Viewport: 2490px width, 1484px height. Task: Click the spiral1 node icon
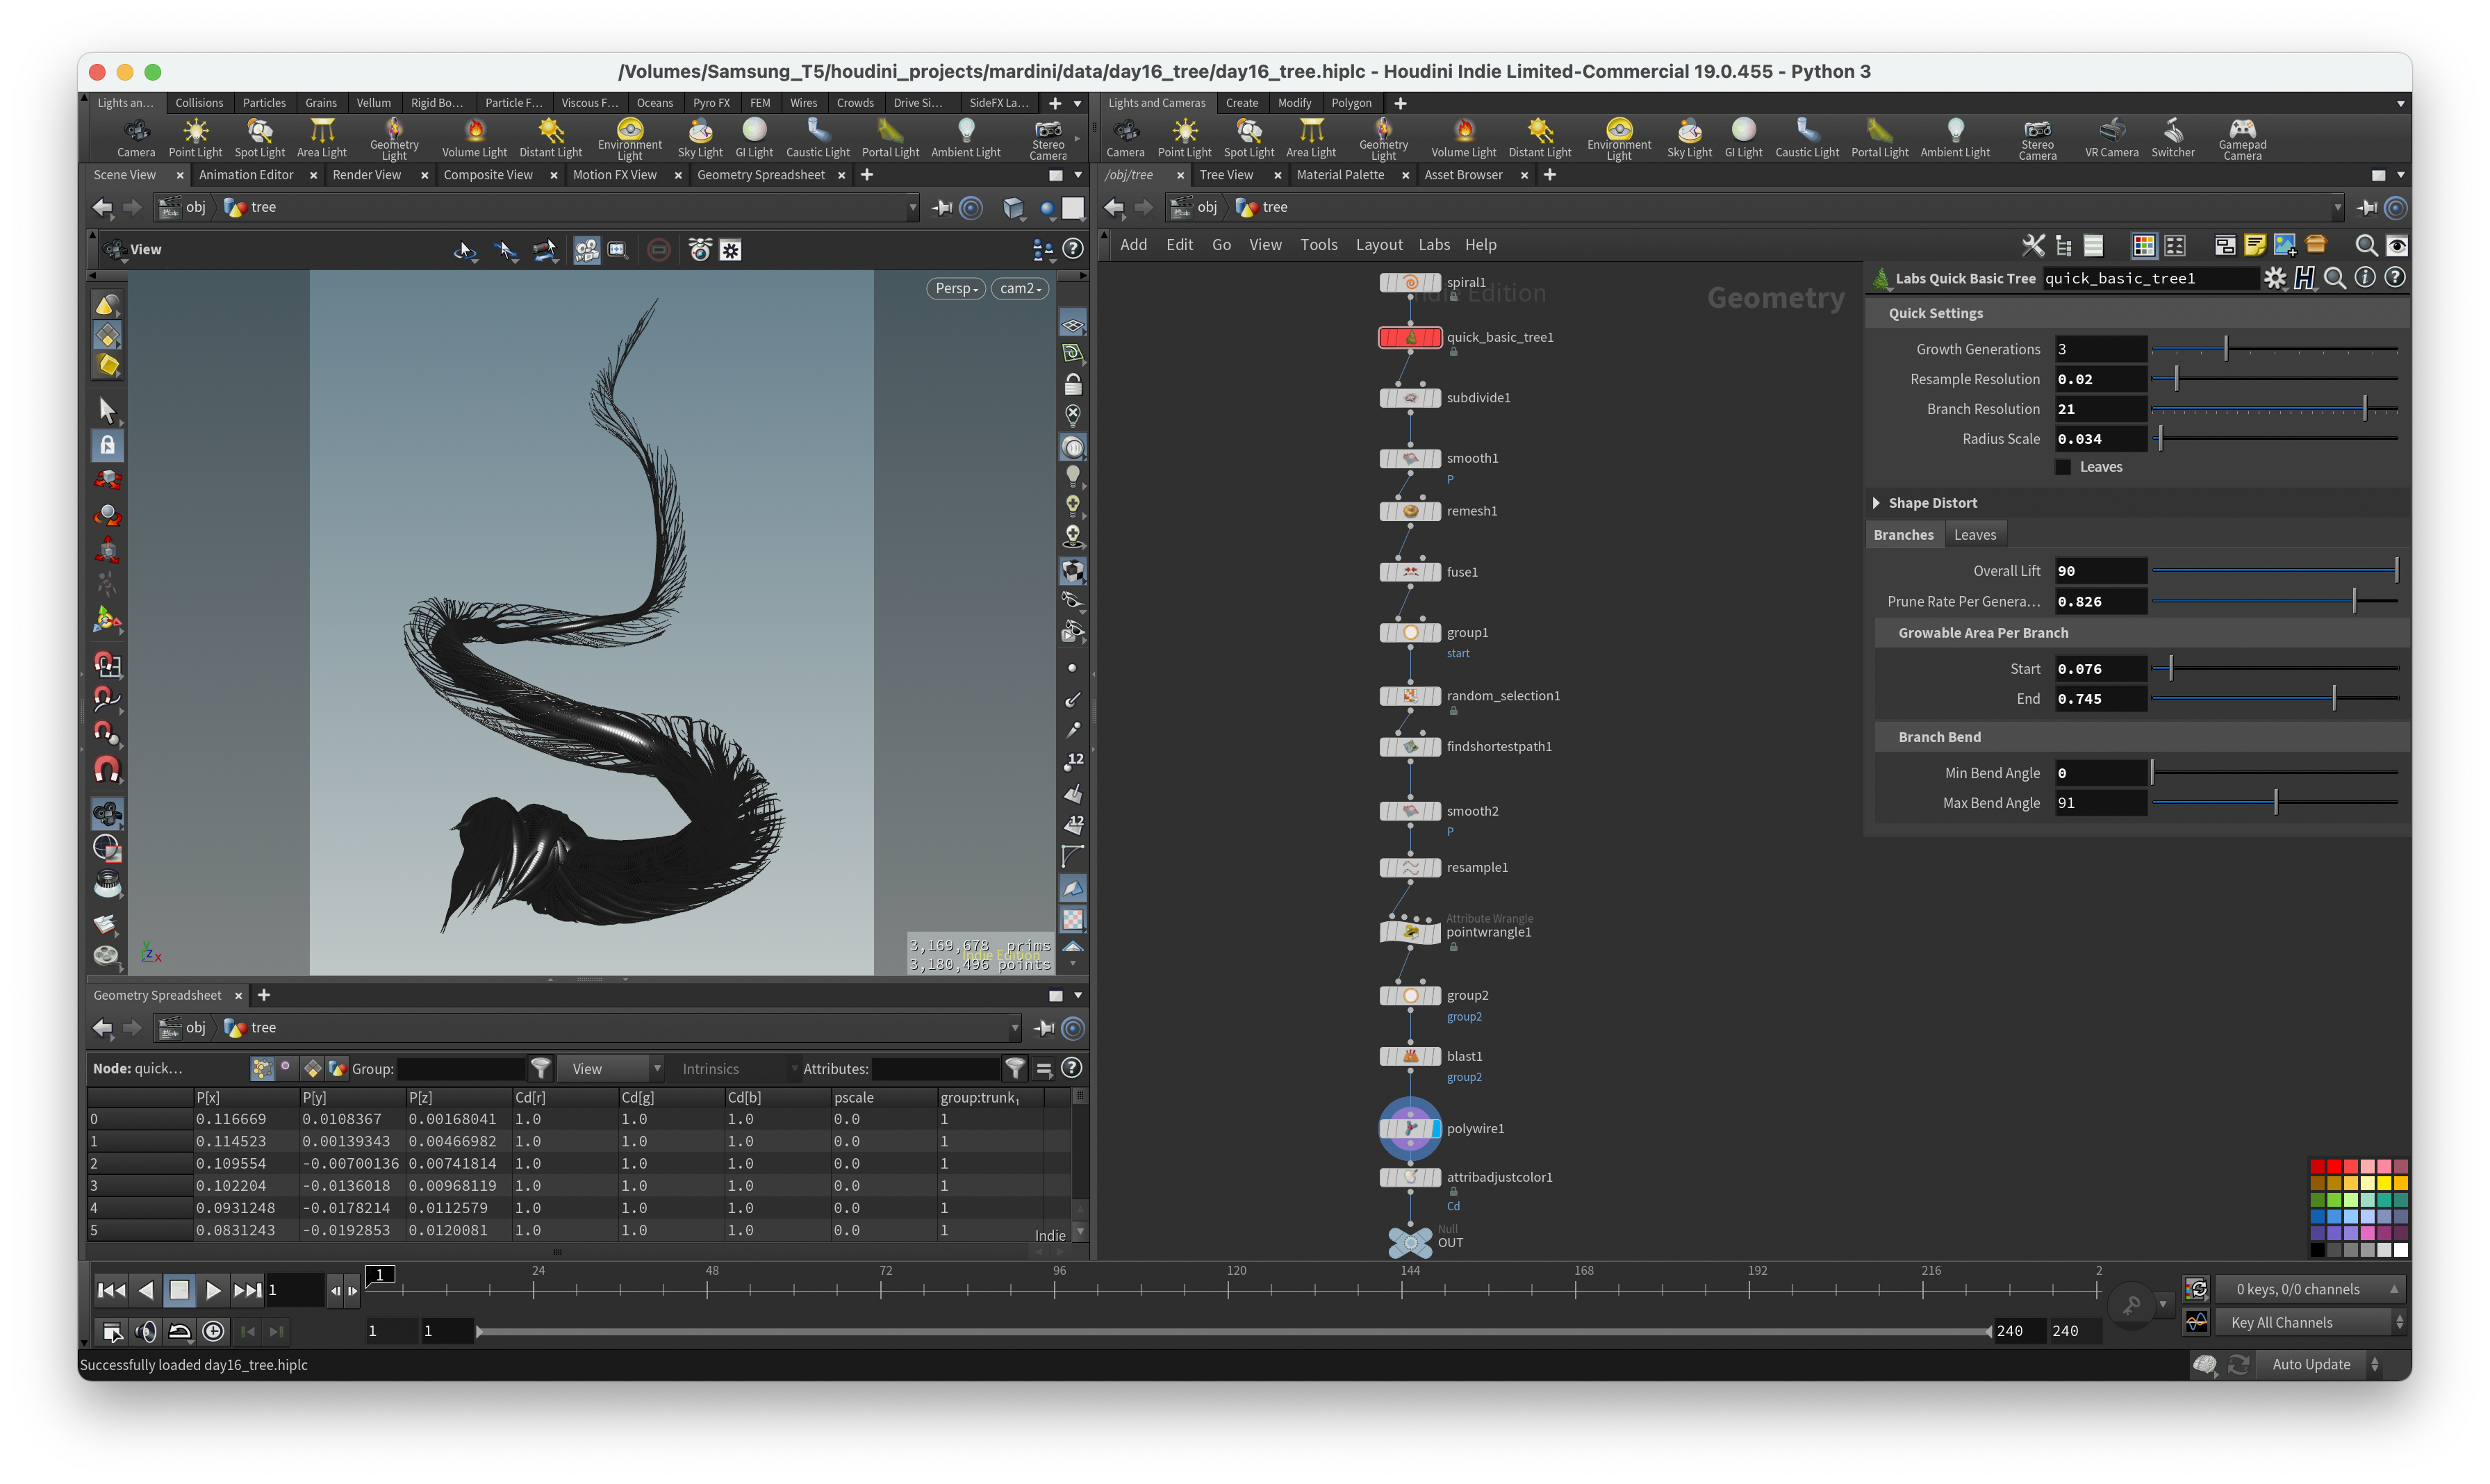click(x=1410, y=283)
